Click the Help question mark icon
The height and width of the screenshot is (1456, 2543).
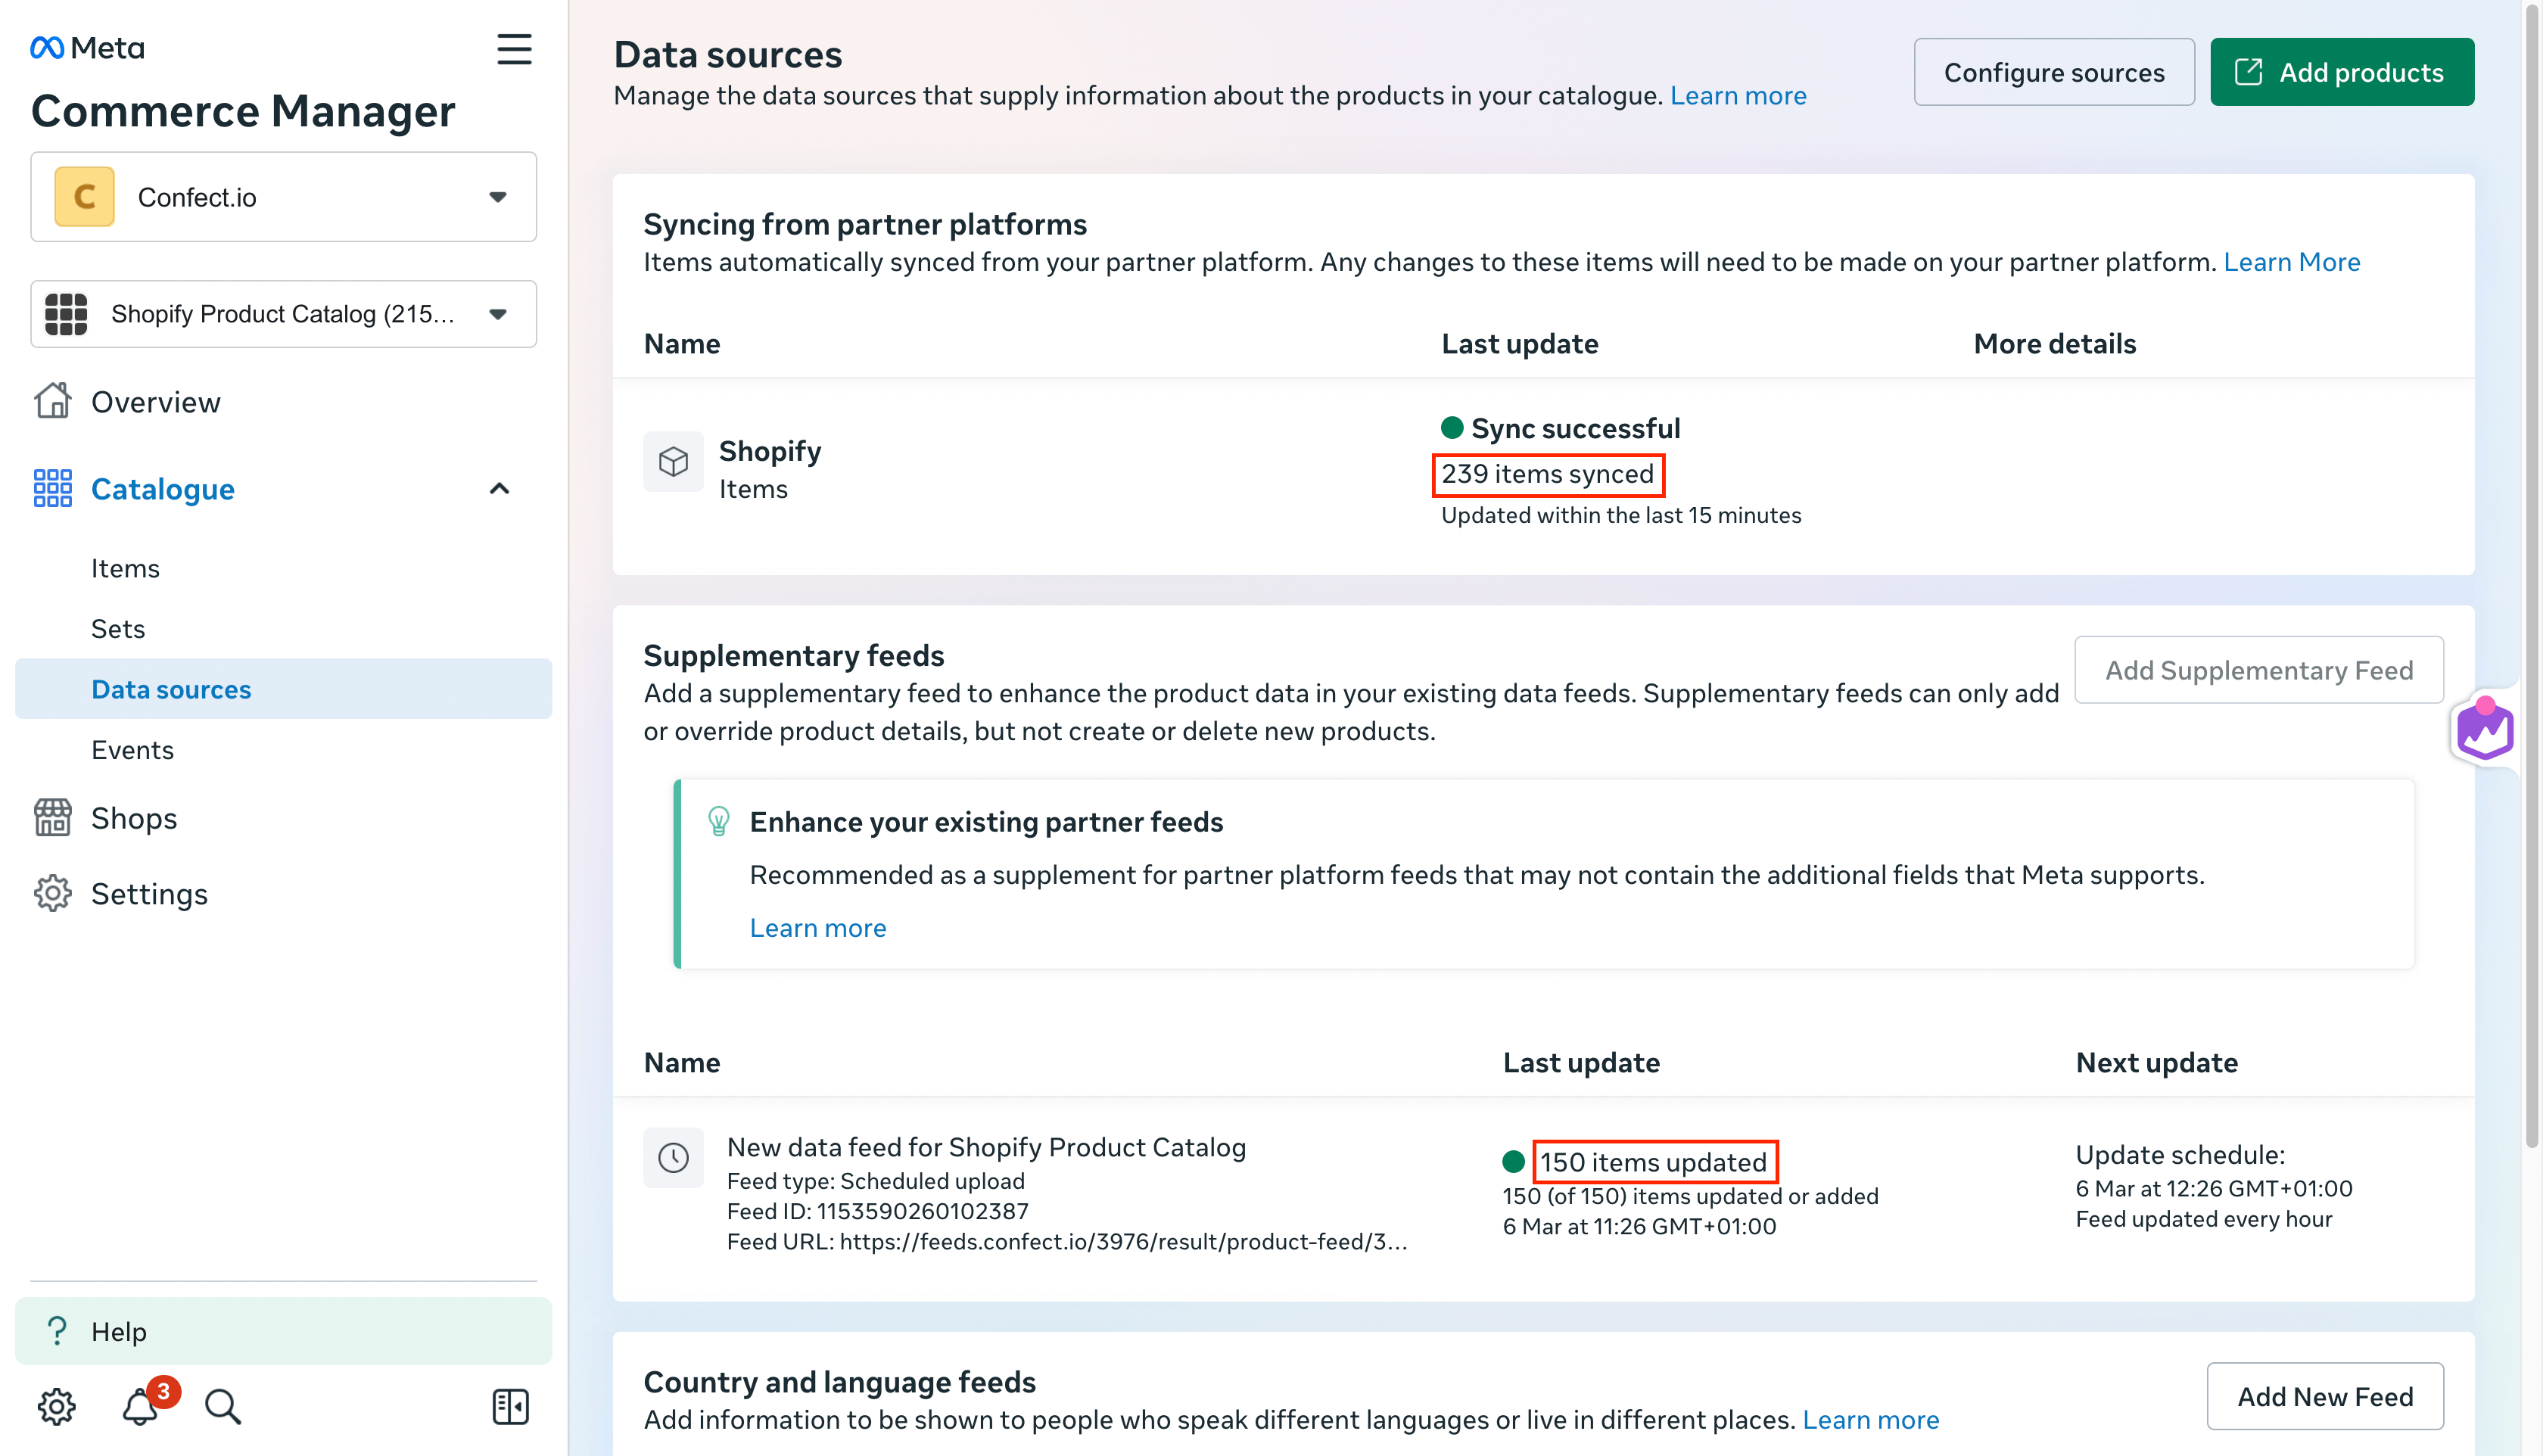[57, 1331]
